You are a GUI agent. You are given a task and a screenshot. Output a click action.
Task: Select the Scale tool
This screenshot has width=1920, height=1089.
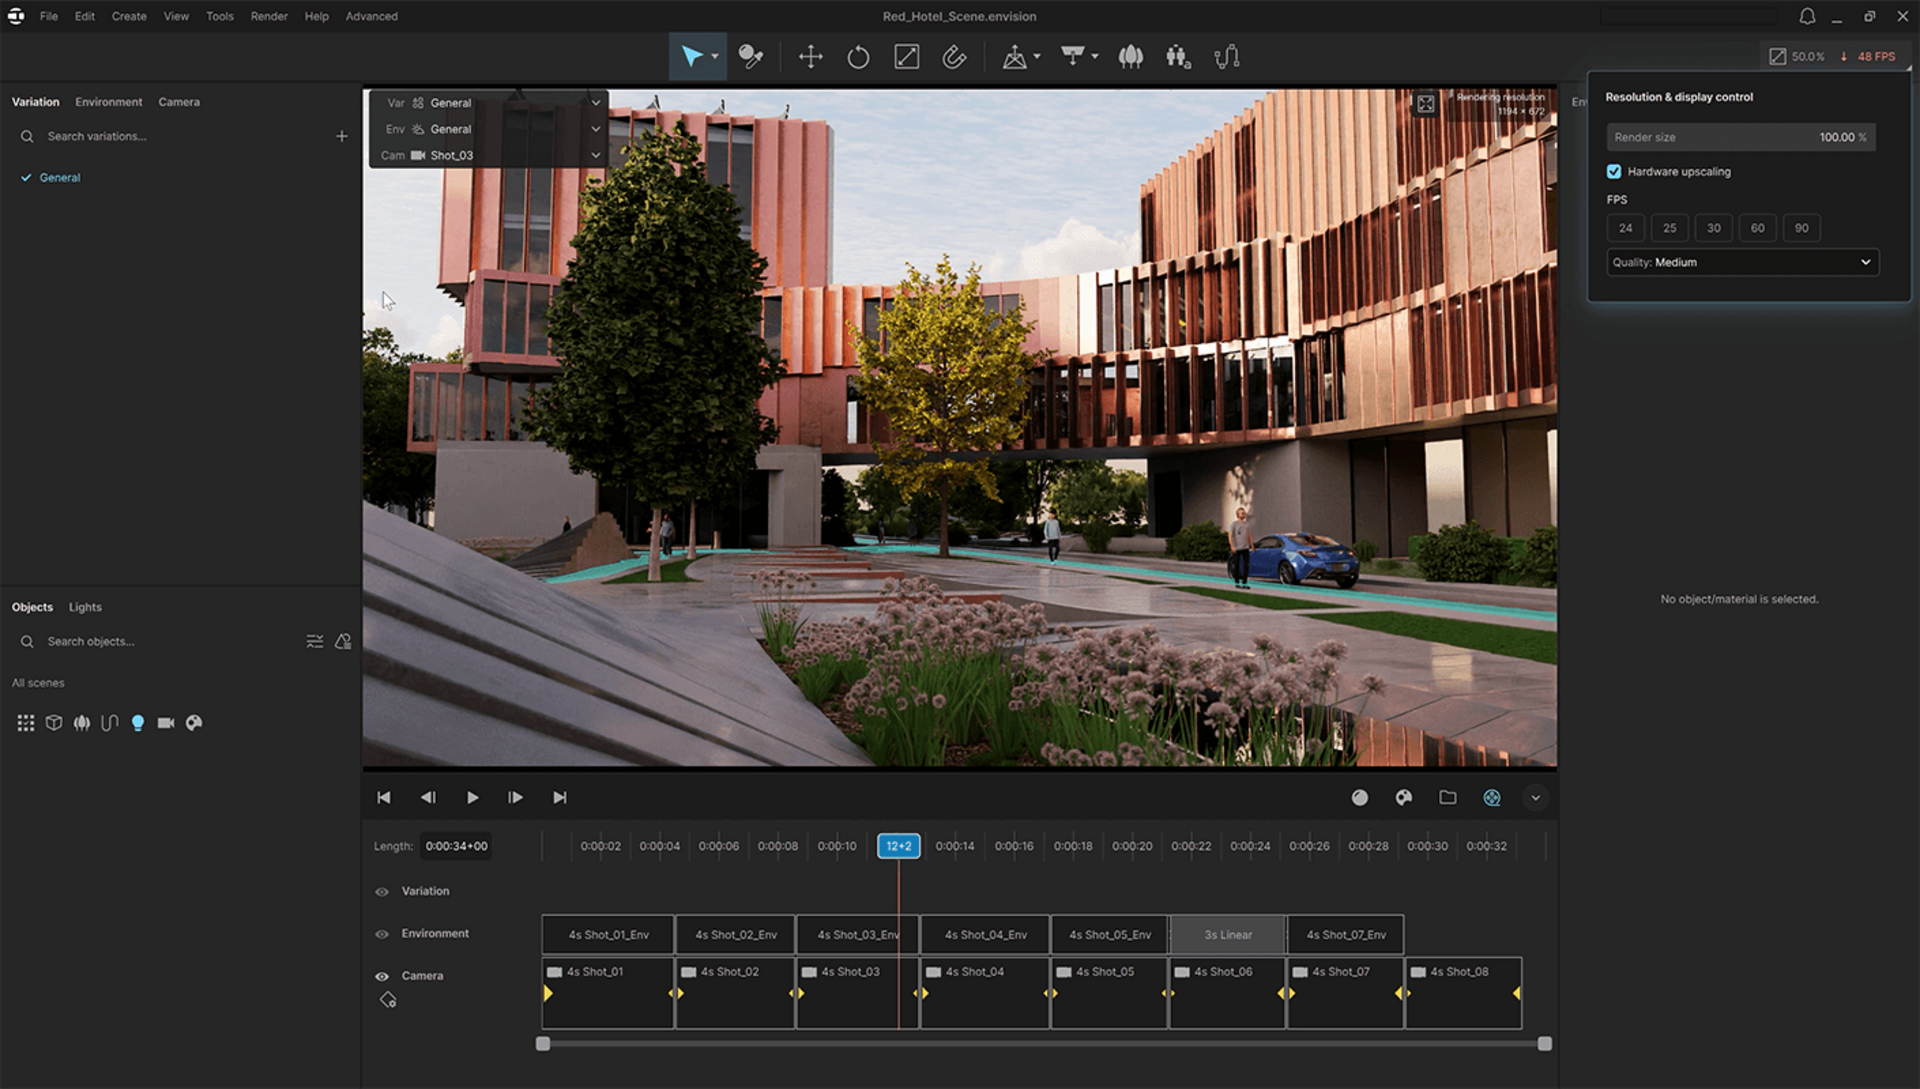click(x=907, y=56)
